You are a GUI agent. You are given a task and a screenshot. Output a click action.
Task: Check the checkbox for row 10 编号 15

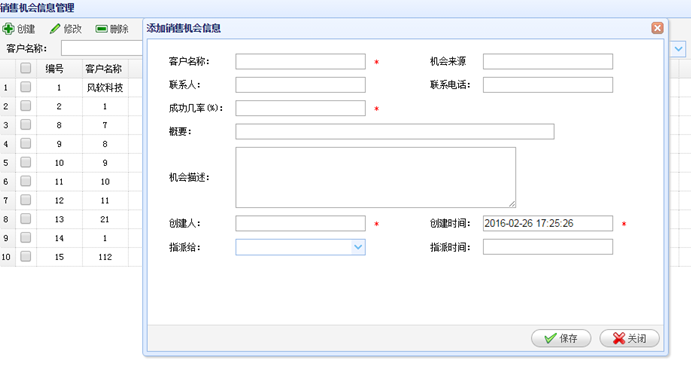pyautogui.click(x=26, y=256)
